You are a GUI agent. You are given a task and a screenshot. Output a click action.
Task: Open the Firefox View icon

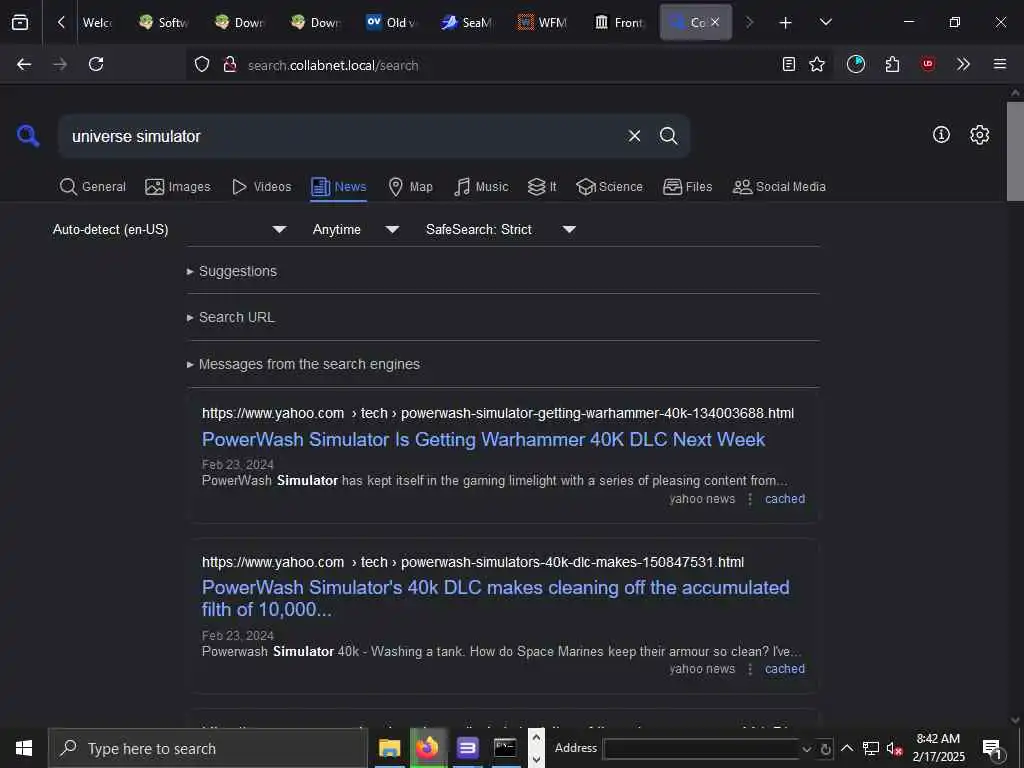20,23
